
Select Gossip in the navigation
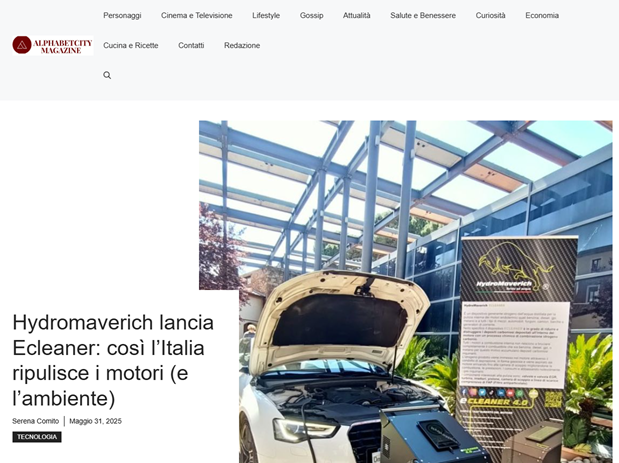click(x=311, y=15)
